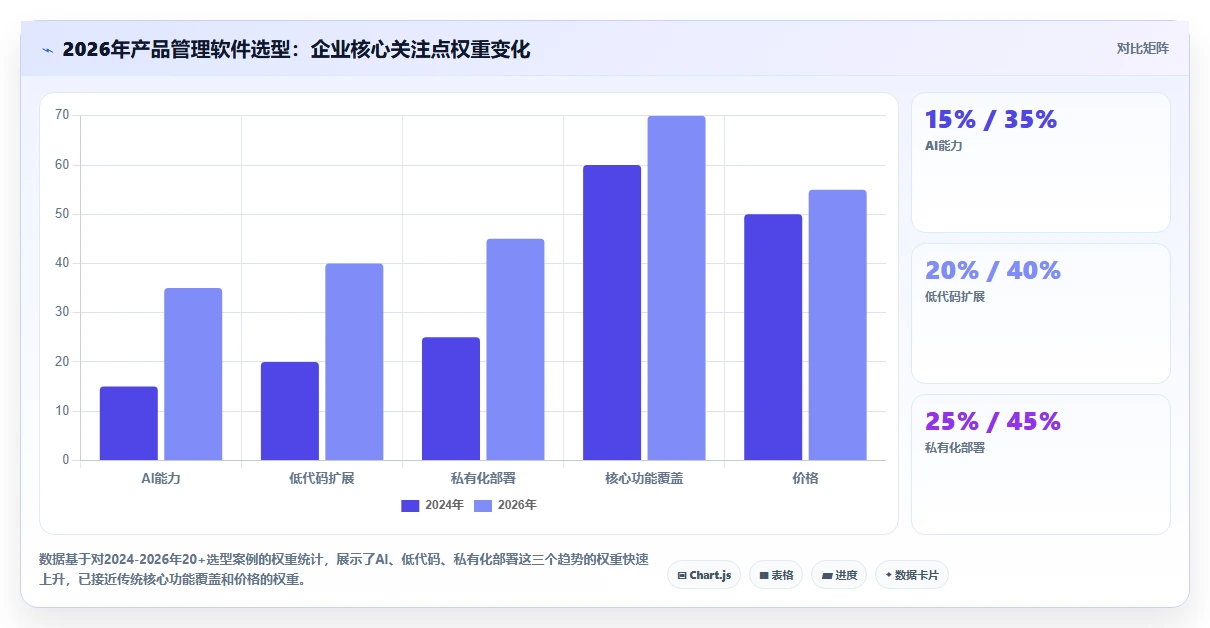This screenshot has height=628, width=1210.
Task: Click the 30 y-axis tick label
Action: (x=62, y=312)
